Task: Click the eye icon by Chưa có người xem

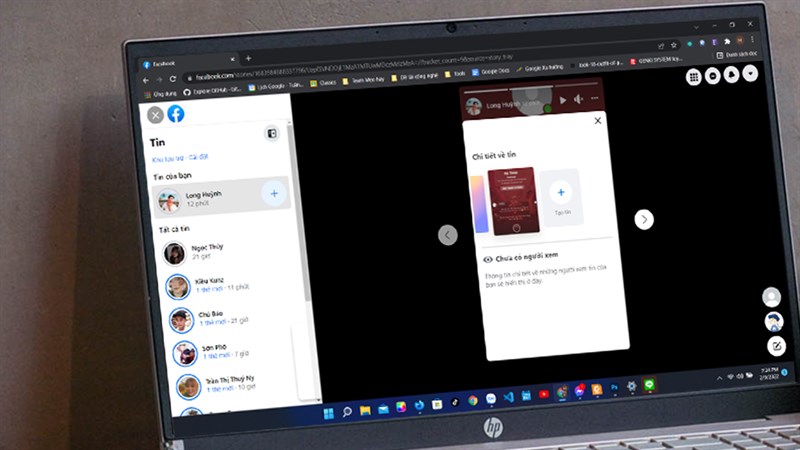Action: (488, 259)
